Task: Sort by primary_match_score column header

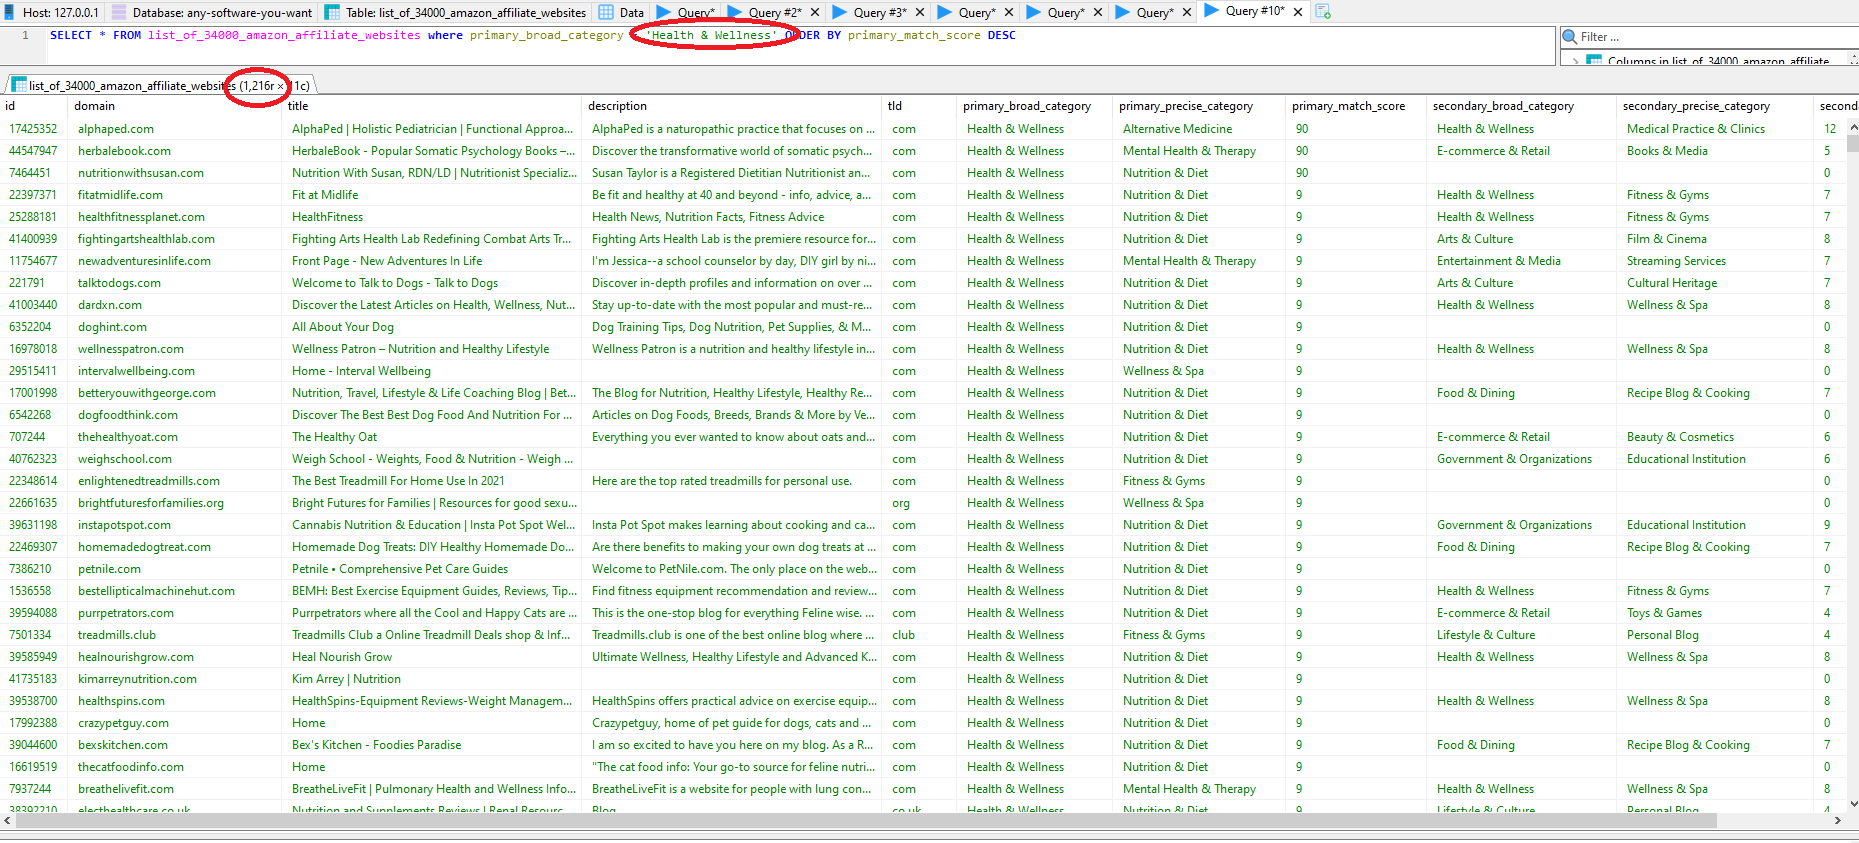Action: click(x=1355, y=106)
